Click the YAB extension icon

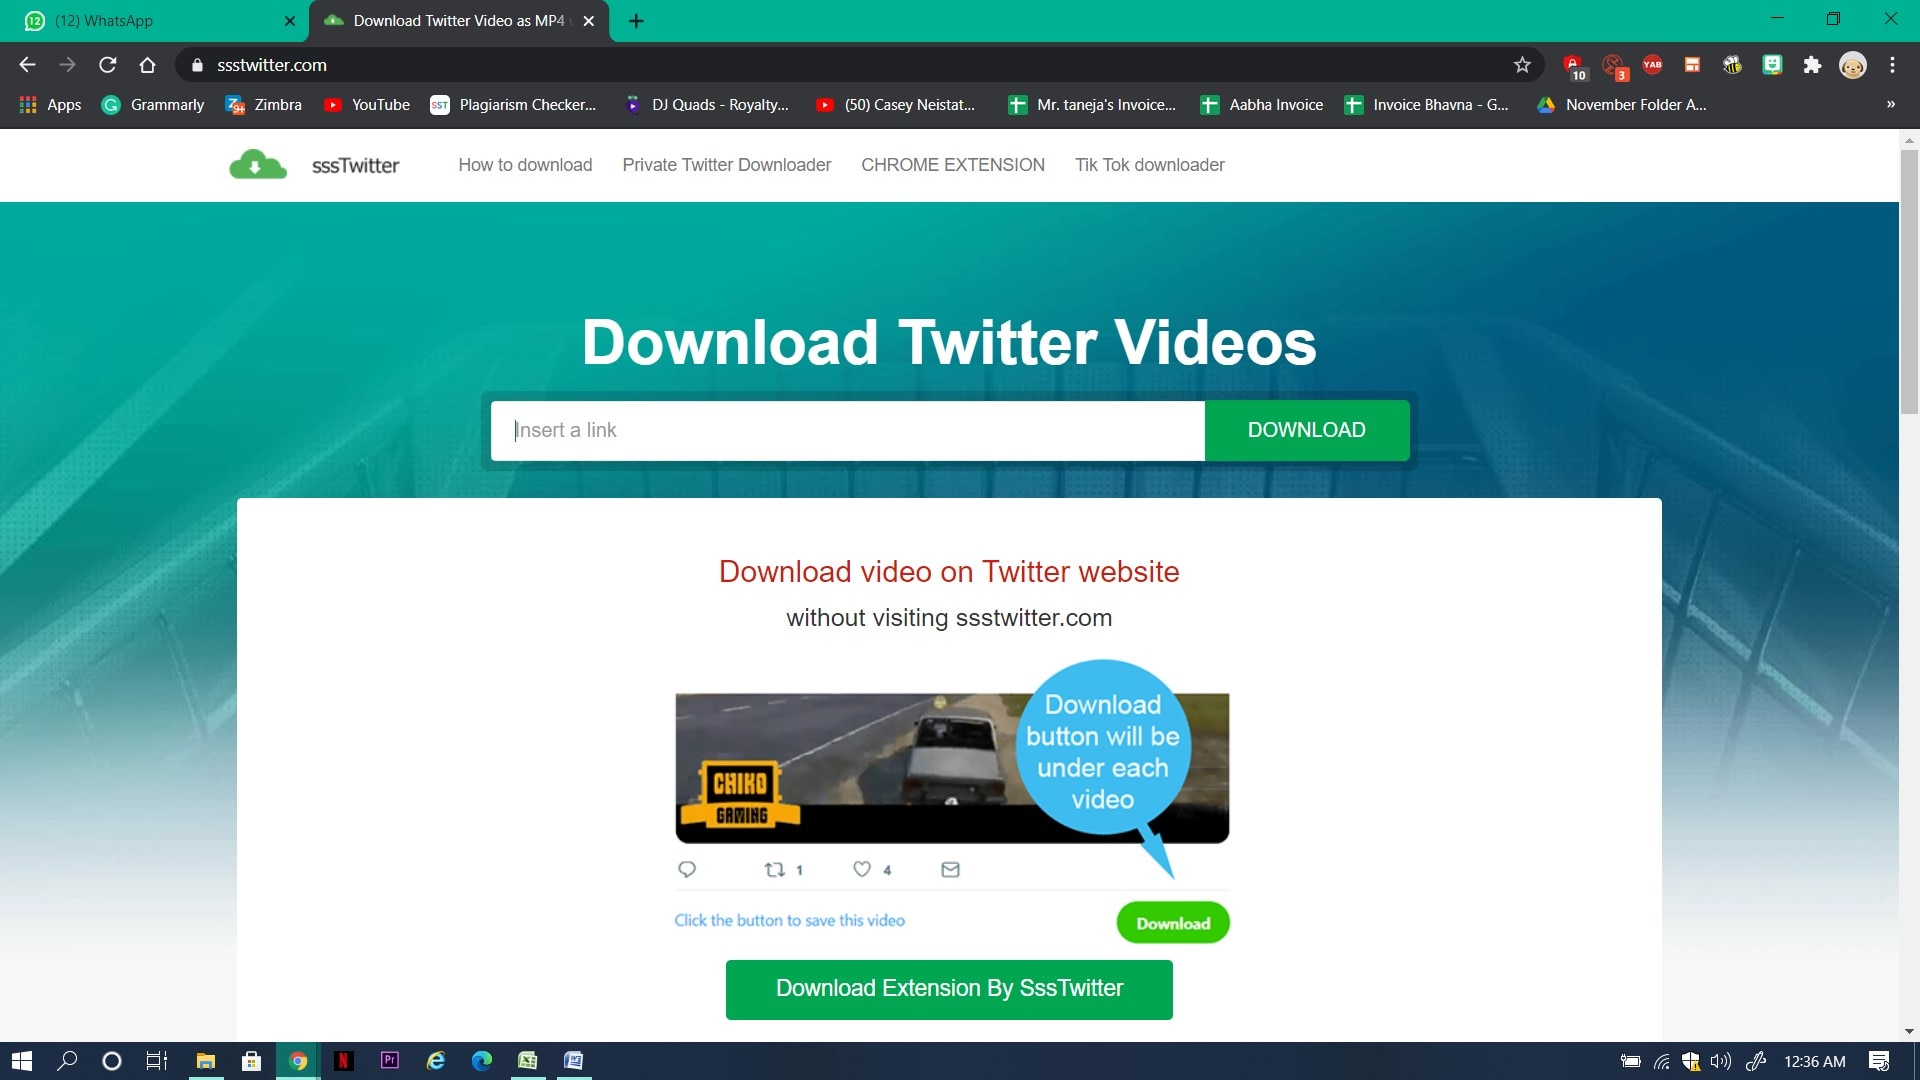tap(1652, 65)
